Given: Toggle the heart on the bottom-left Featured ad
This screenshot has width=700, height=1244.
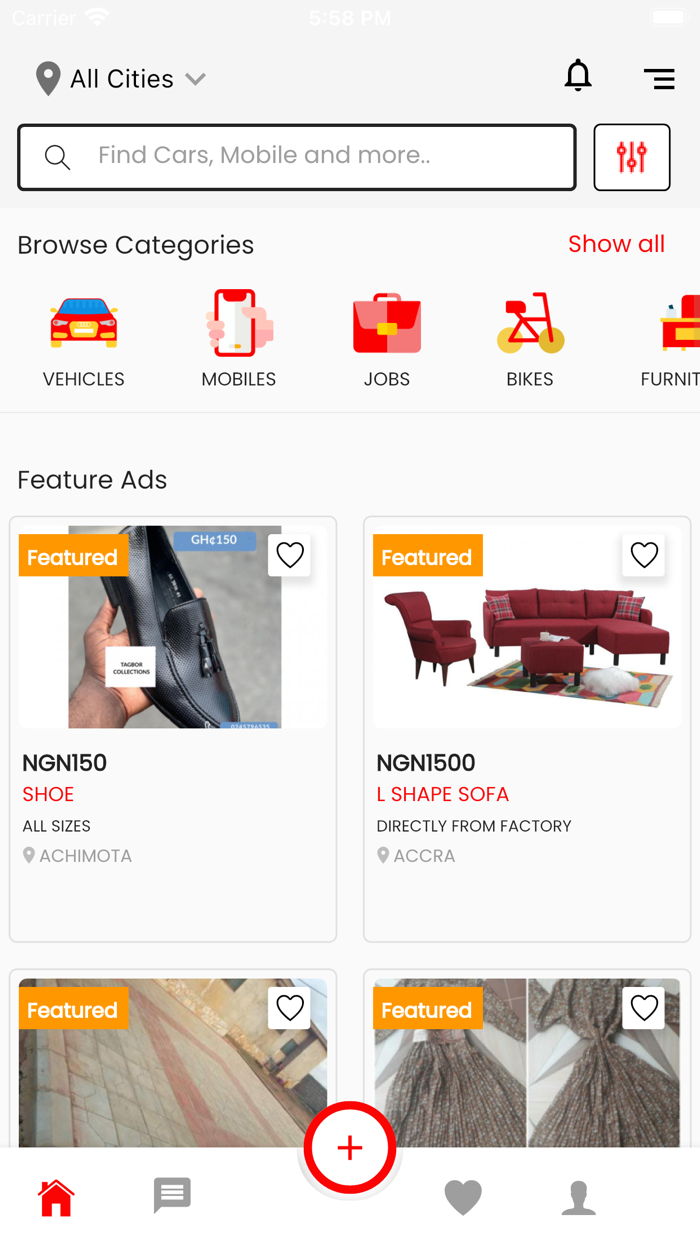Looking at the screenshot, I should (289, 1008).
